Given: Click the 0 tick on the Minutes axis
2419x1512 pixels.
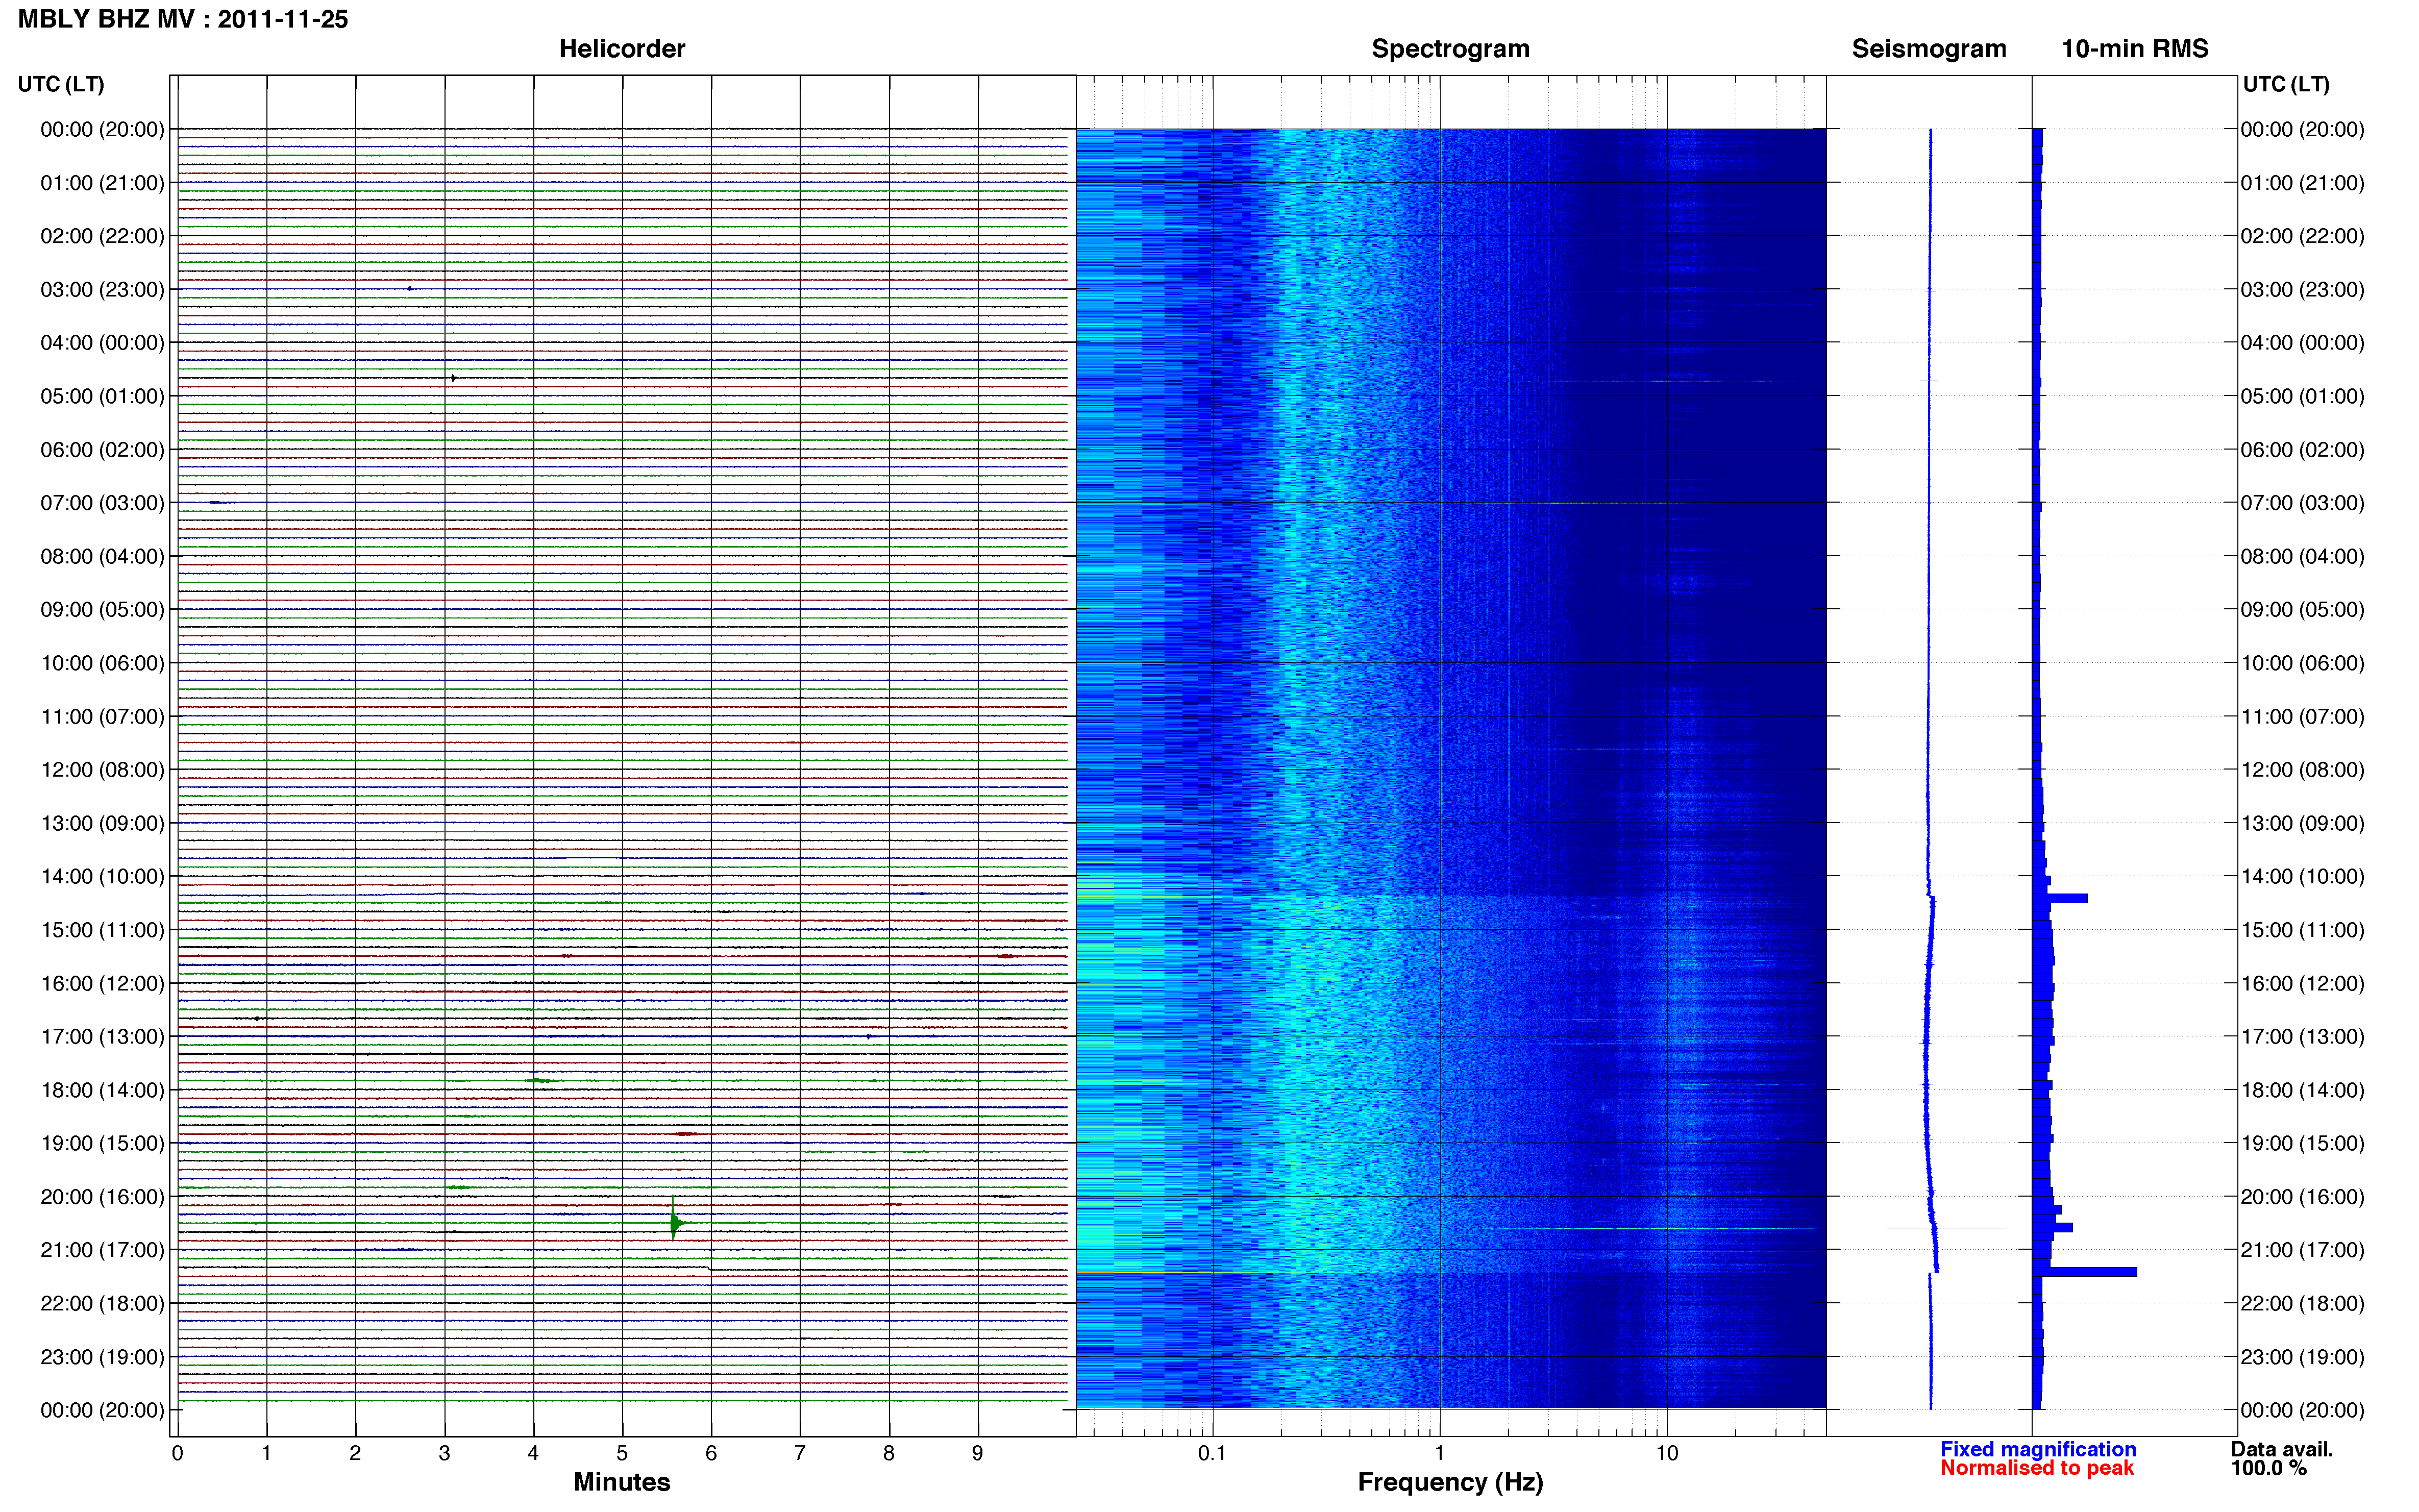Looking at the screenshot, I should pyautogui.click(x=177, y=1453).
